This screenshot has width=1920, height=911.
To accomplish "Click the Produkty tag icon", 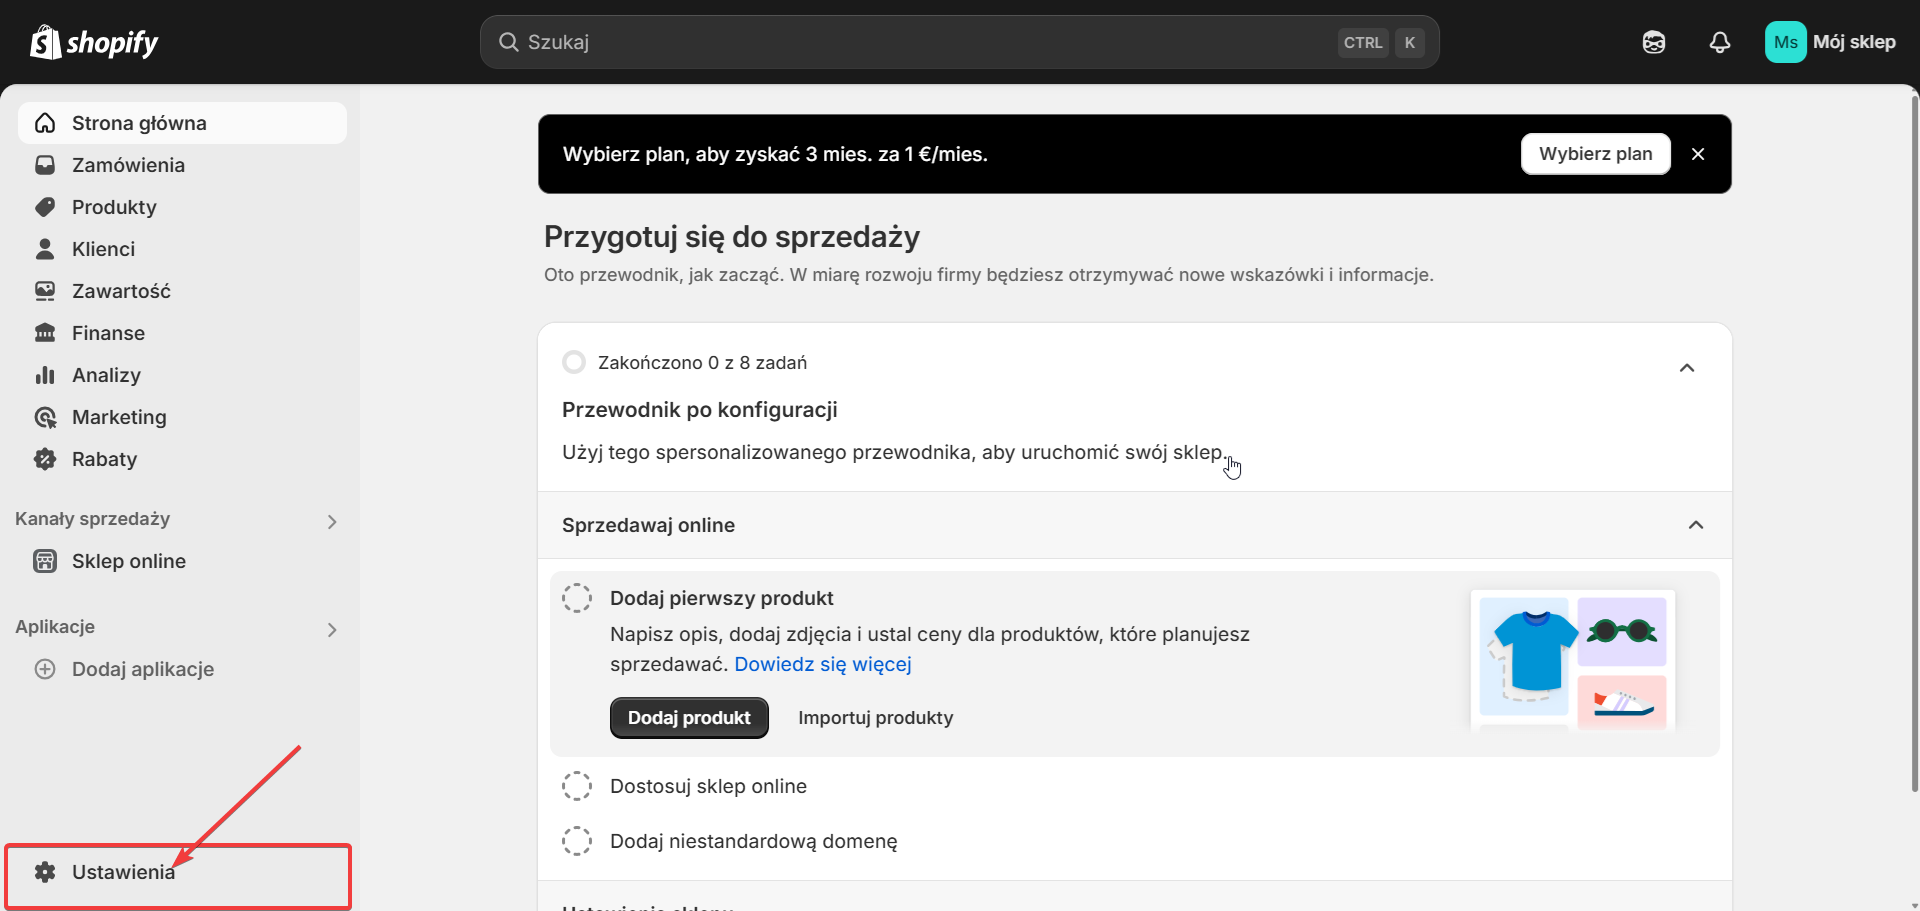I will point(45,207).
